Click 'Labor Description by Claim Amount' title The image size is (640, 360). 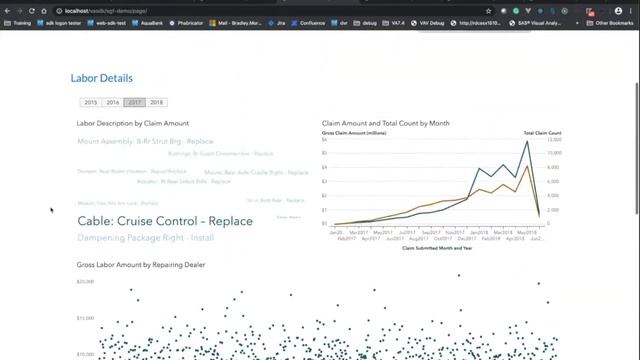coord(133,123)
